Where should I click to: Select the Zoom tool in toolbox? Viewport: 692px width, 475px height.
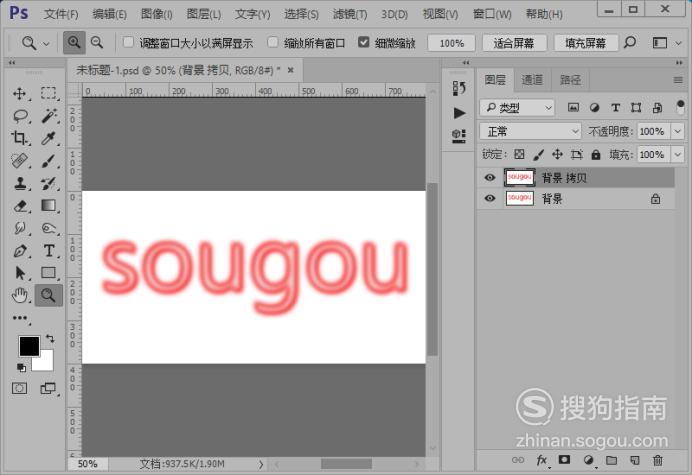49,295
